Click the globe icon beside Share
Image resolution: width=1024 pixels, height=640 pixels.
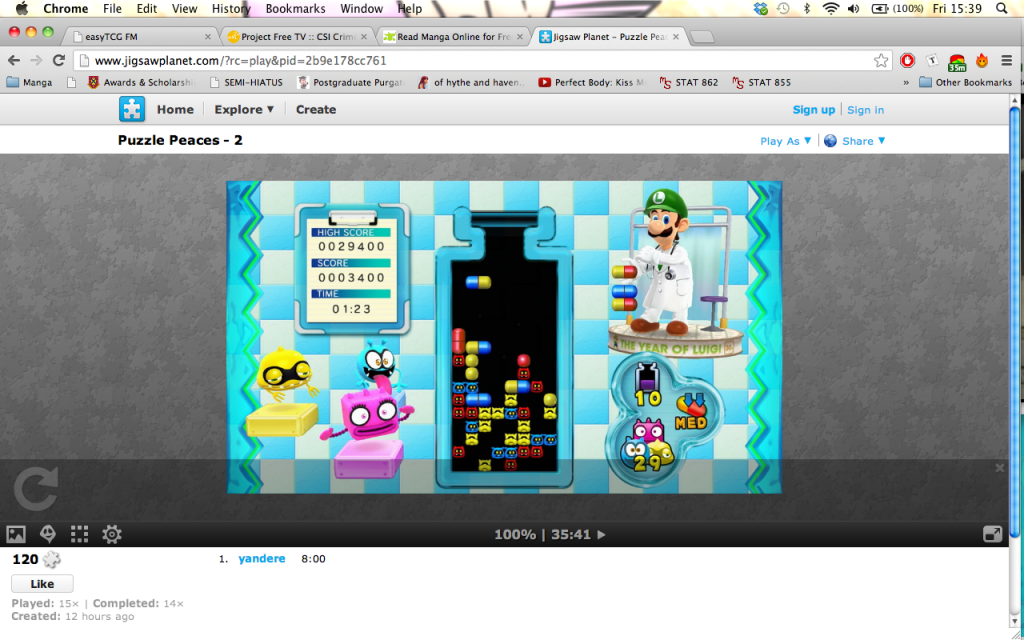[x=830, y=141]
